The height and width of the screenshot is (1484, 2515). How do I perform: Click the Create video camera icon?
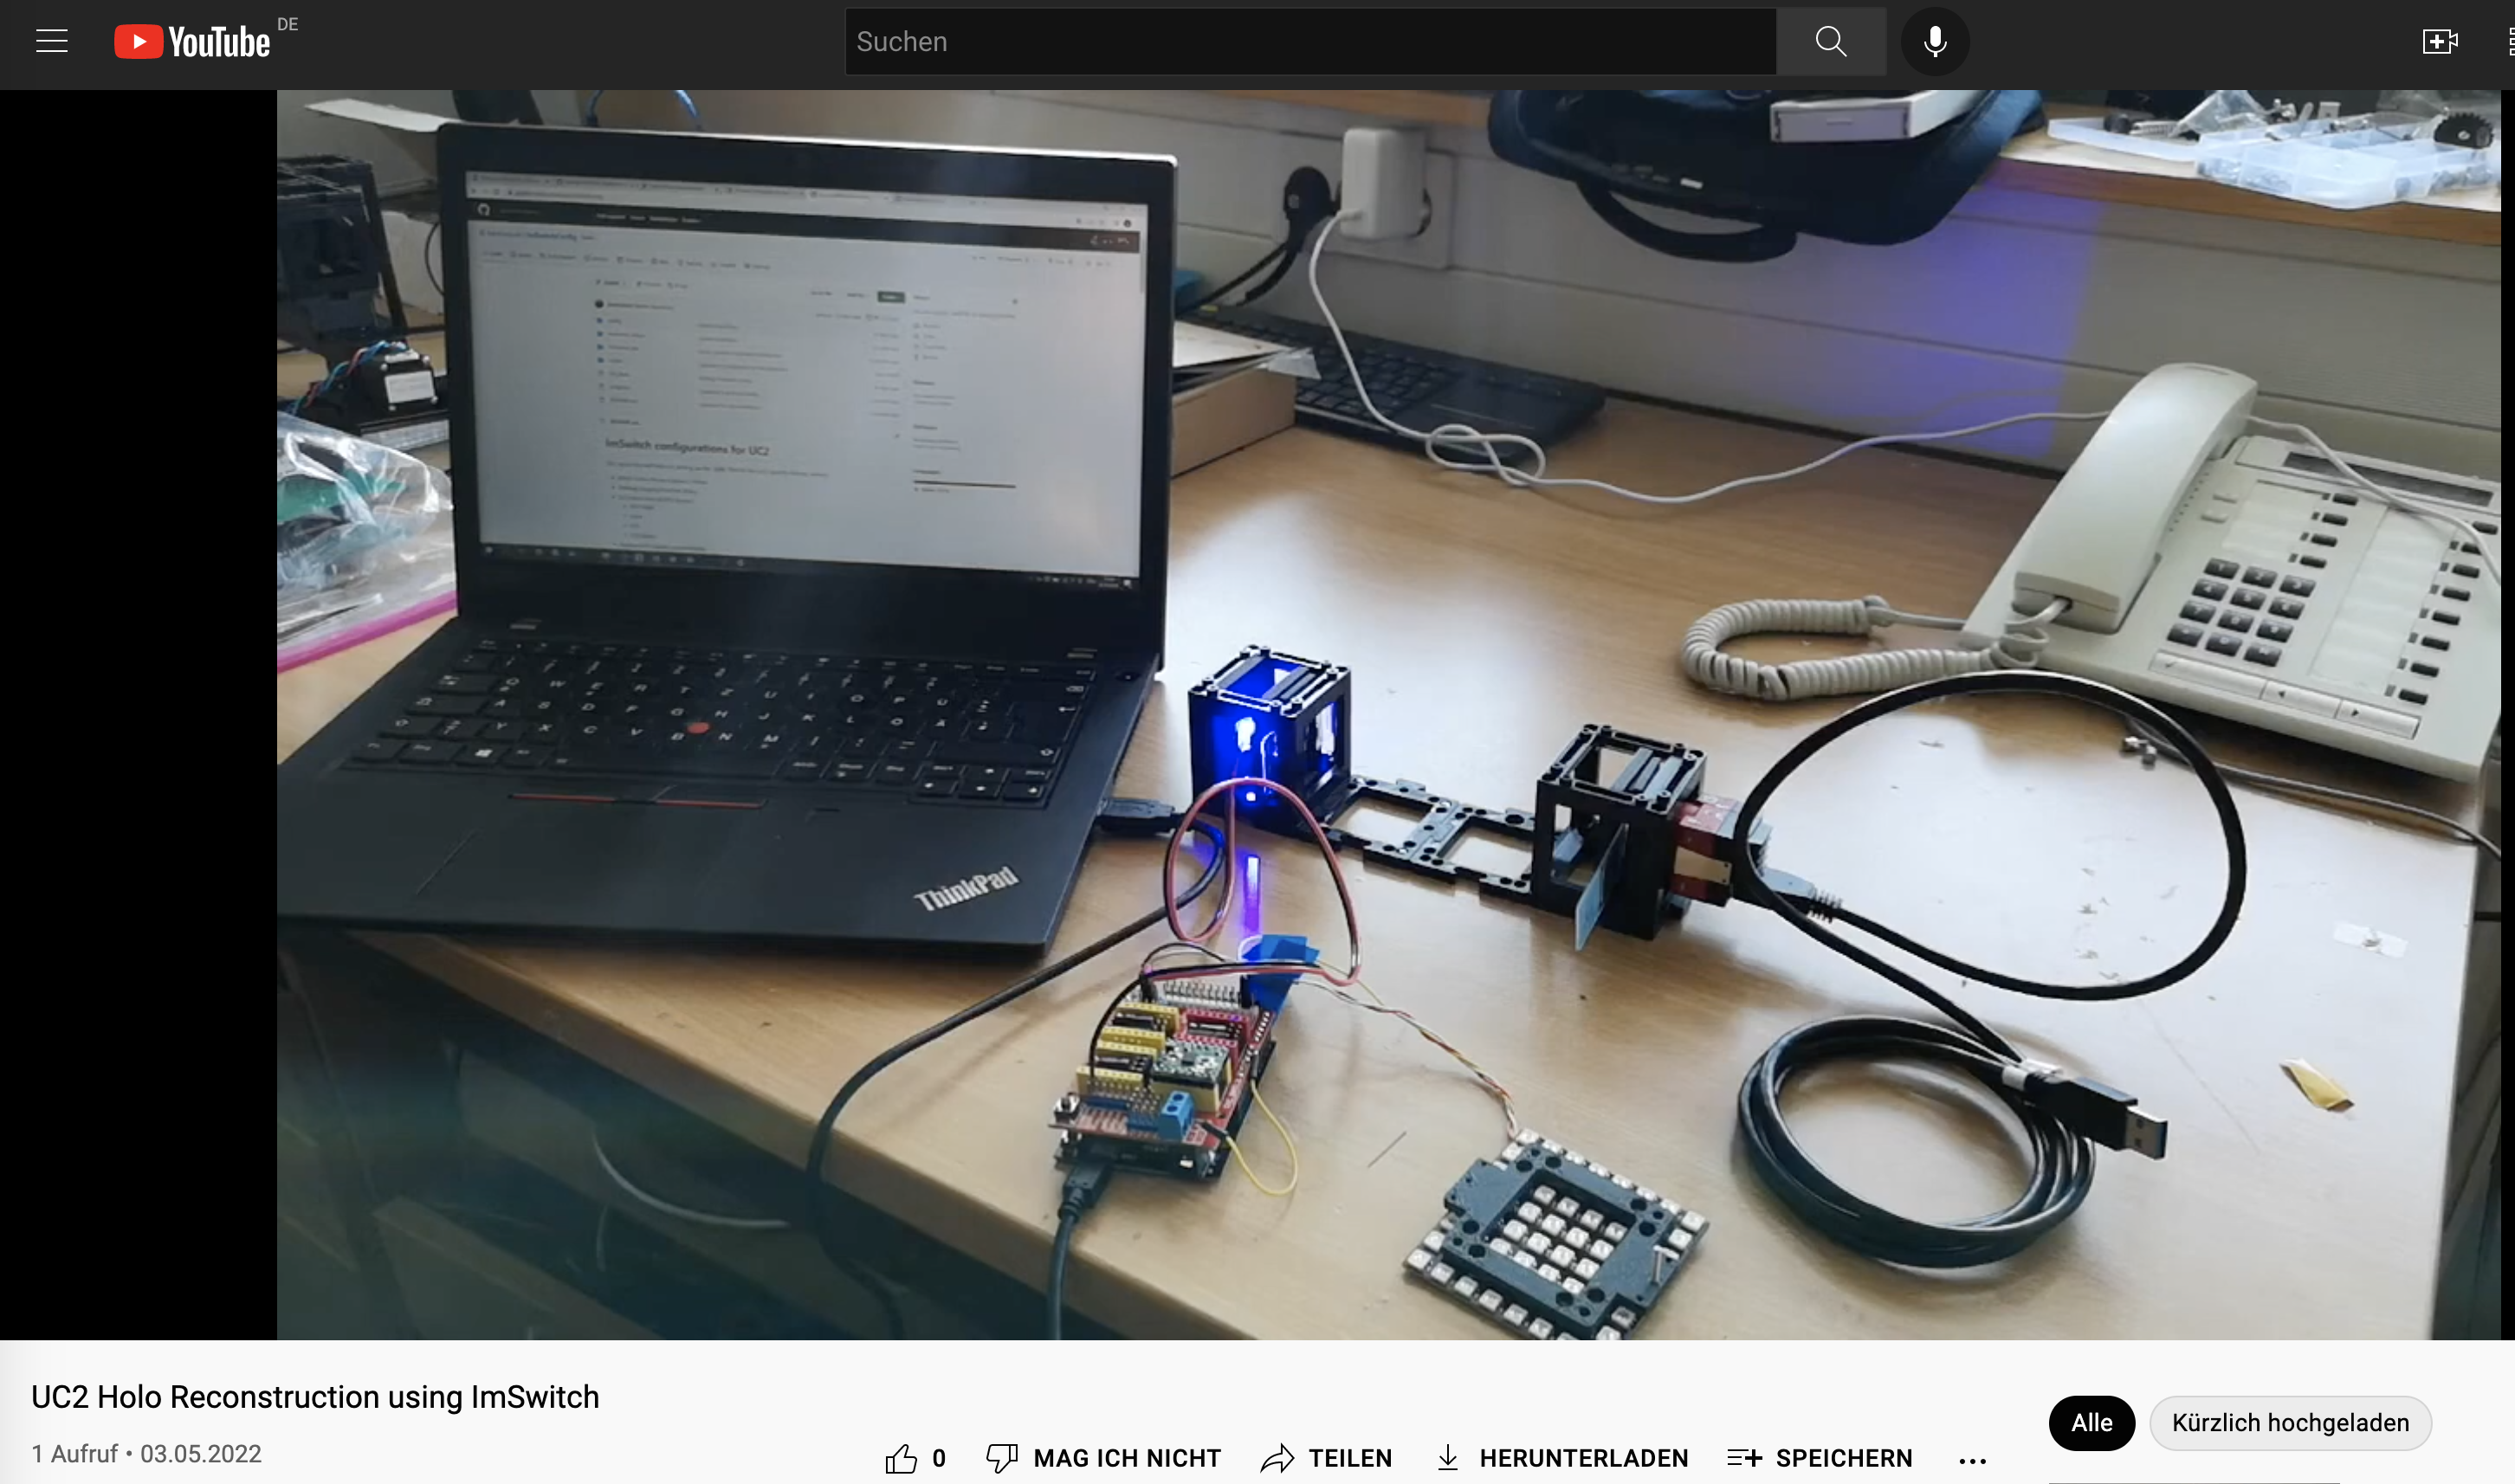click(2439, 41)
